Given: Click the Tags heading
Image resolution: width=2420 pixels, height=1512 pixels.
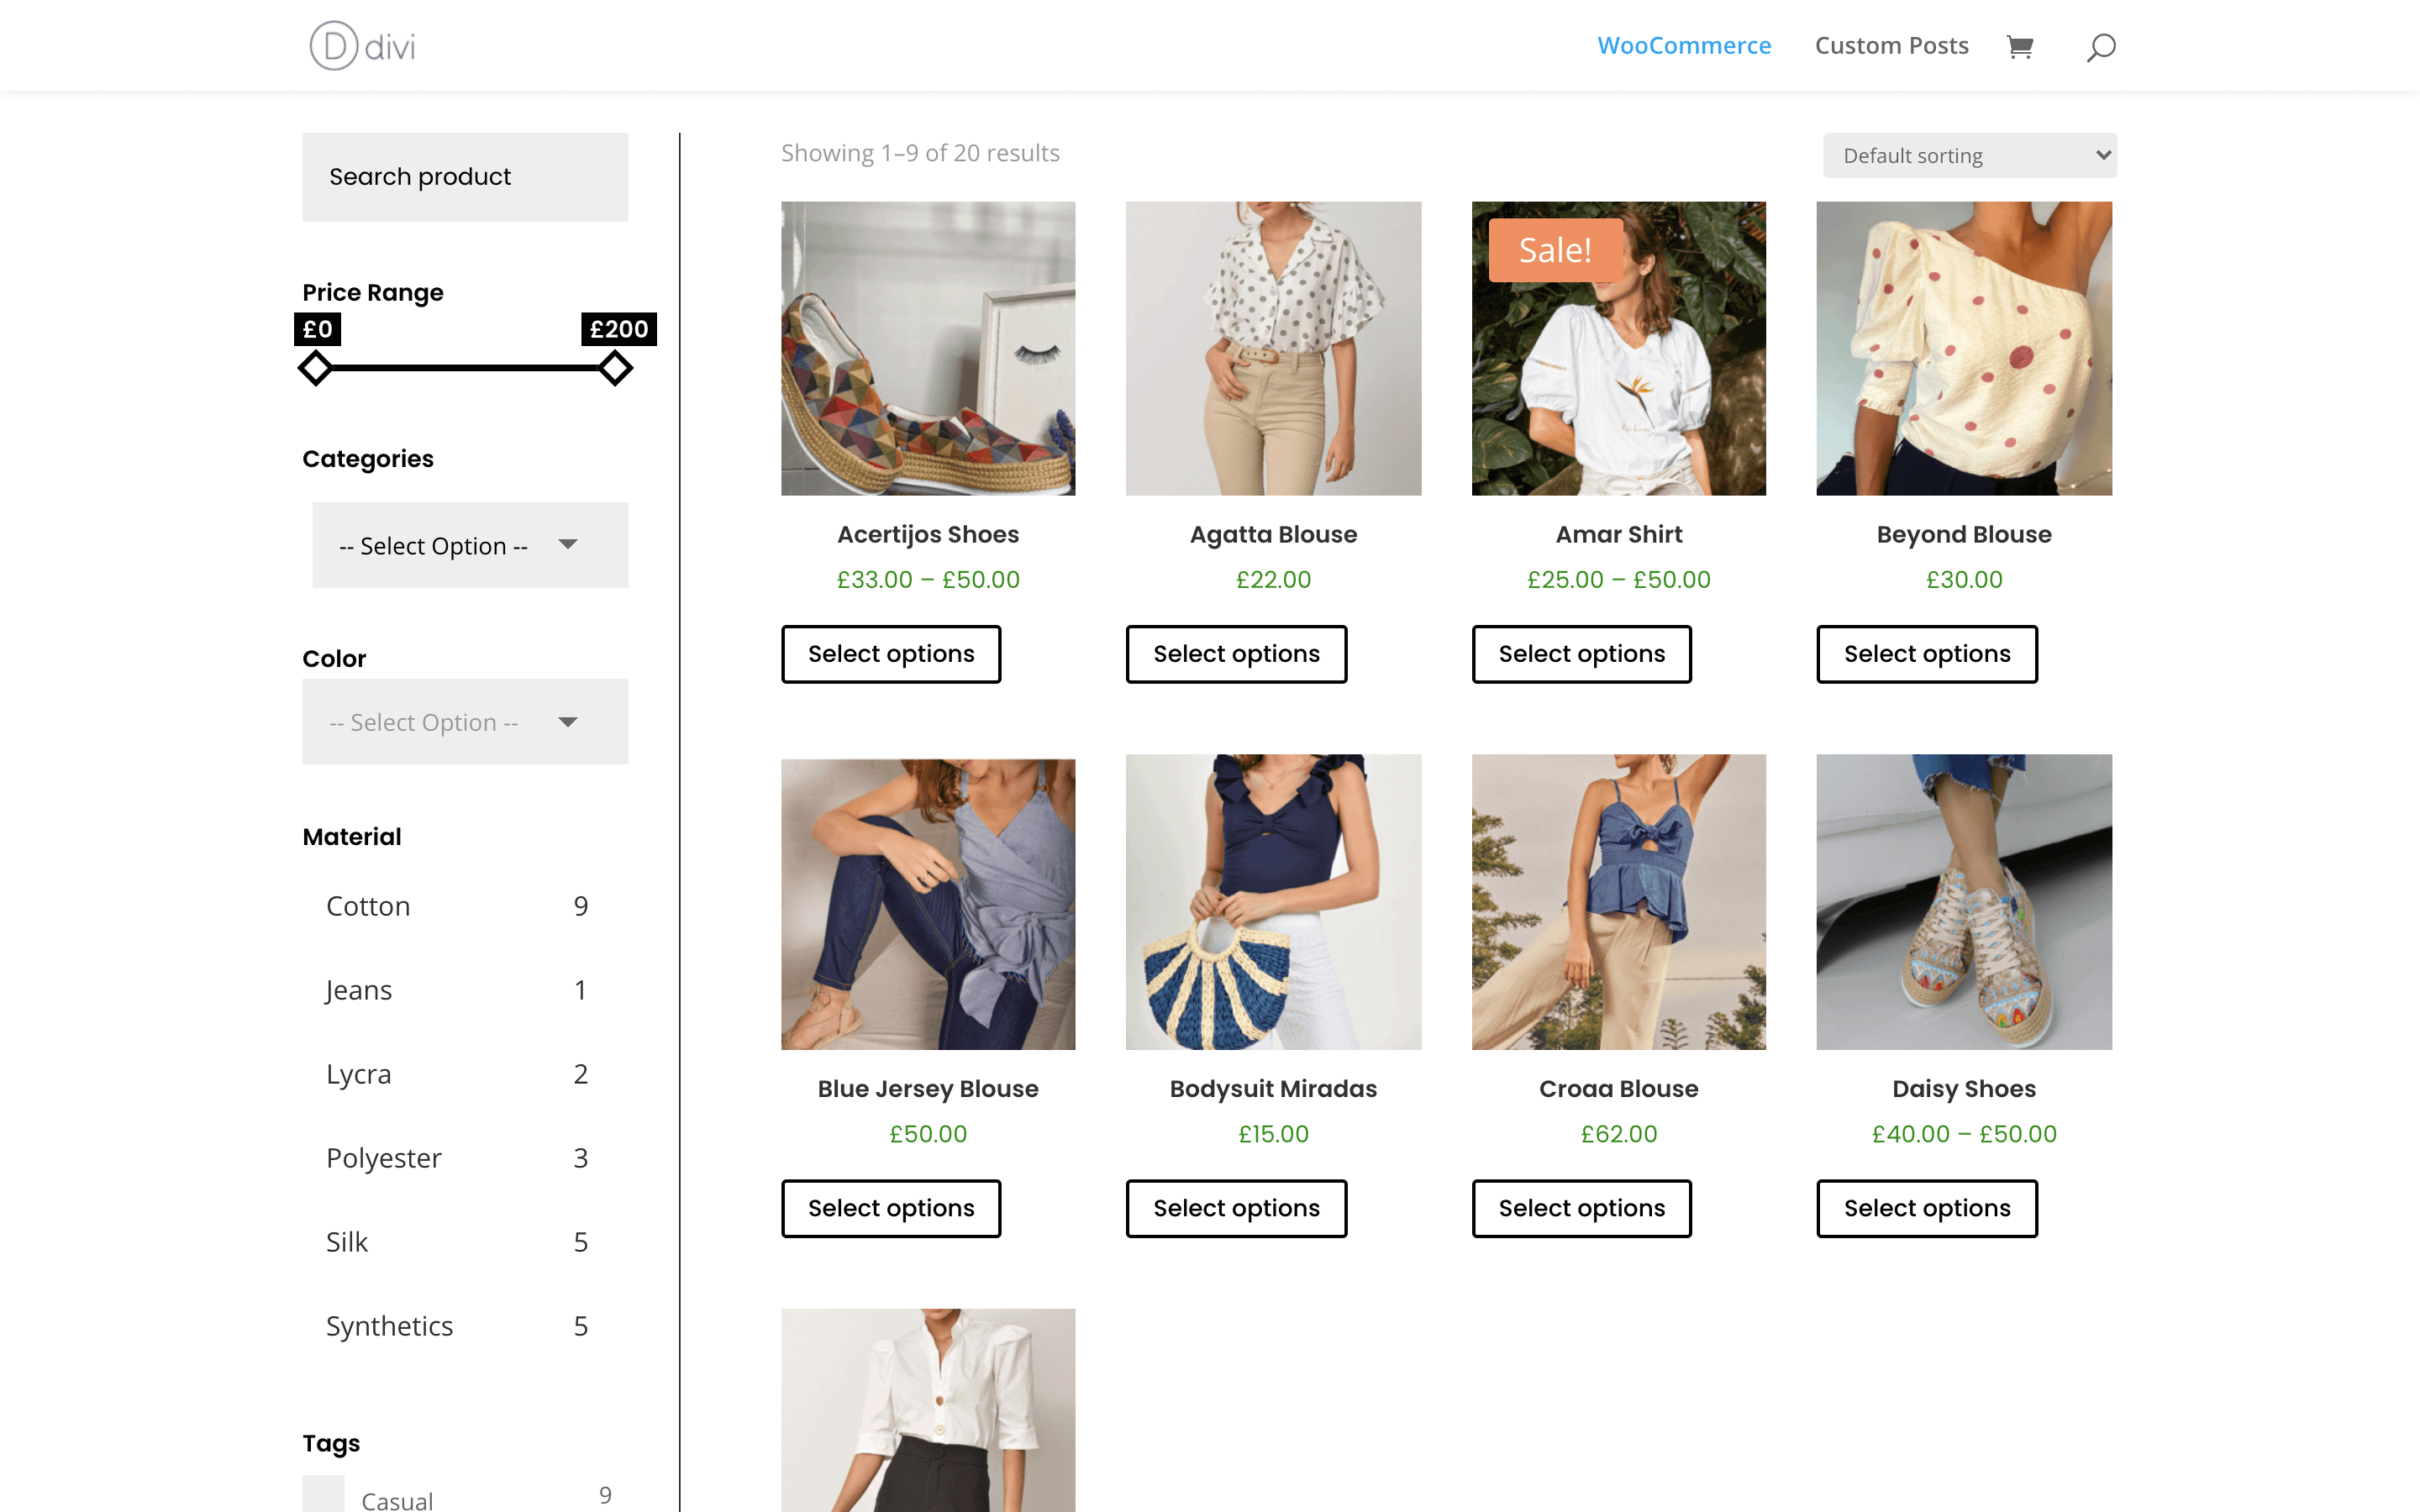Looking at the screenshot, I should [331, 1444].
